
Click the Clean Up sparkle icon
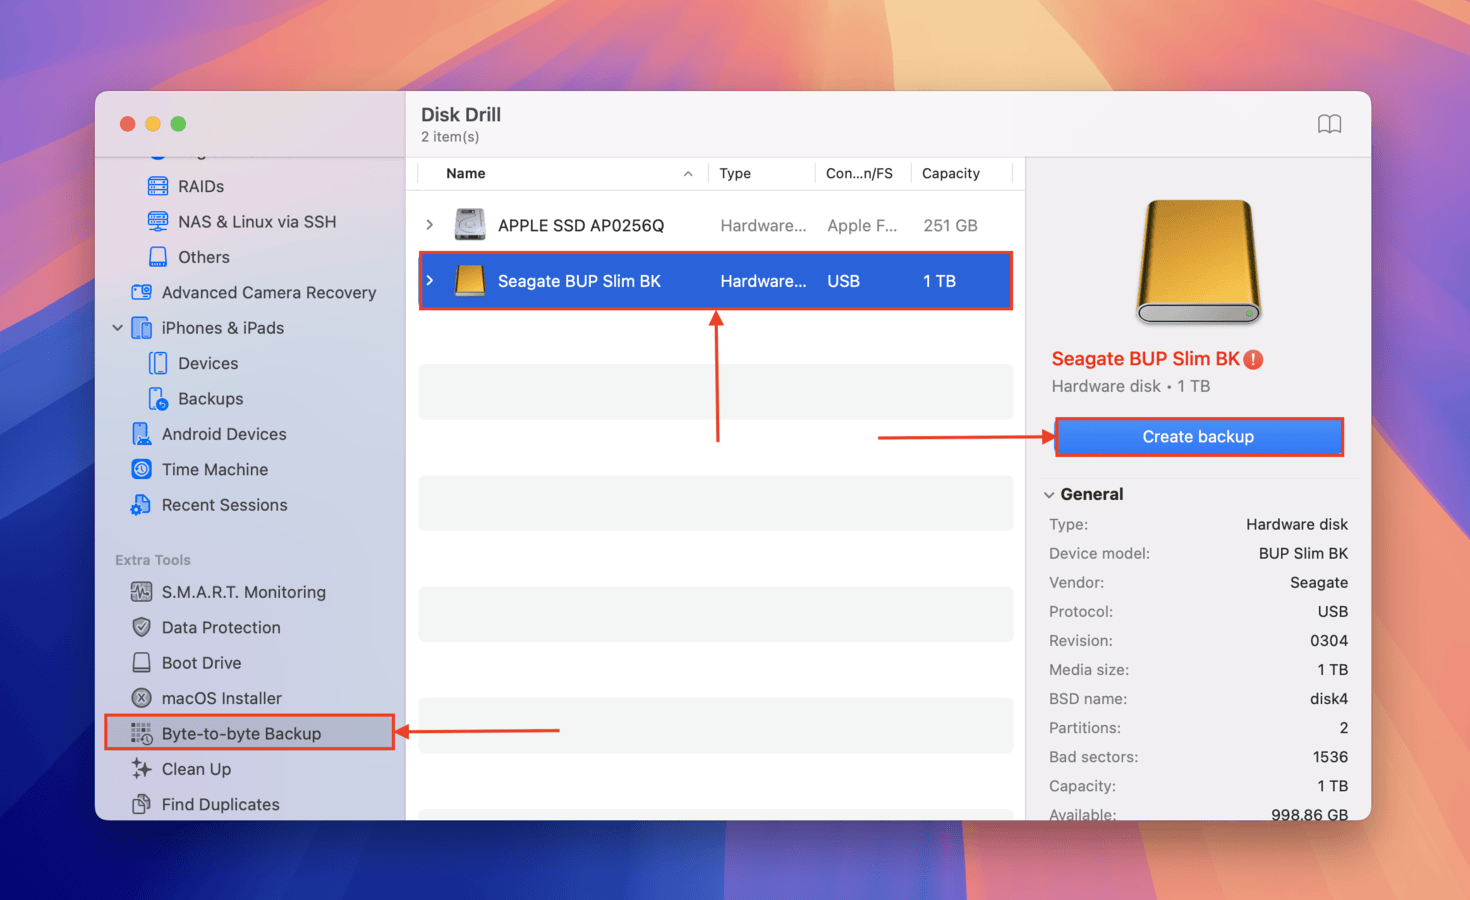(x=142, y=769)
